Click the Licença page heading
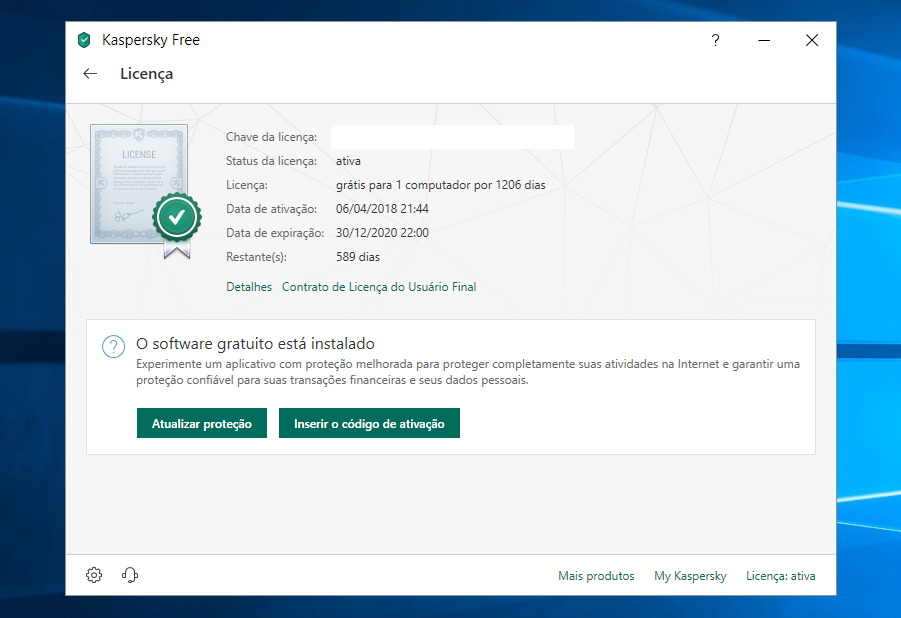 (x=147, y=74)
